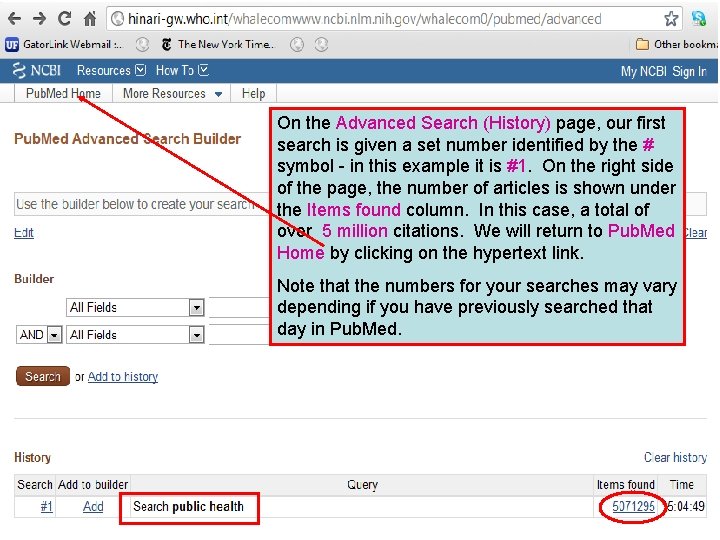This screenshot has height=540, width=720.
Task: Expand More Resources menu
Action: (x=173, y=93)
